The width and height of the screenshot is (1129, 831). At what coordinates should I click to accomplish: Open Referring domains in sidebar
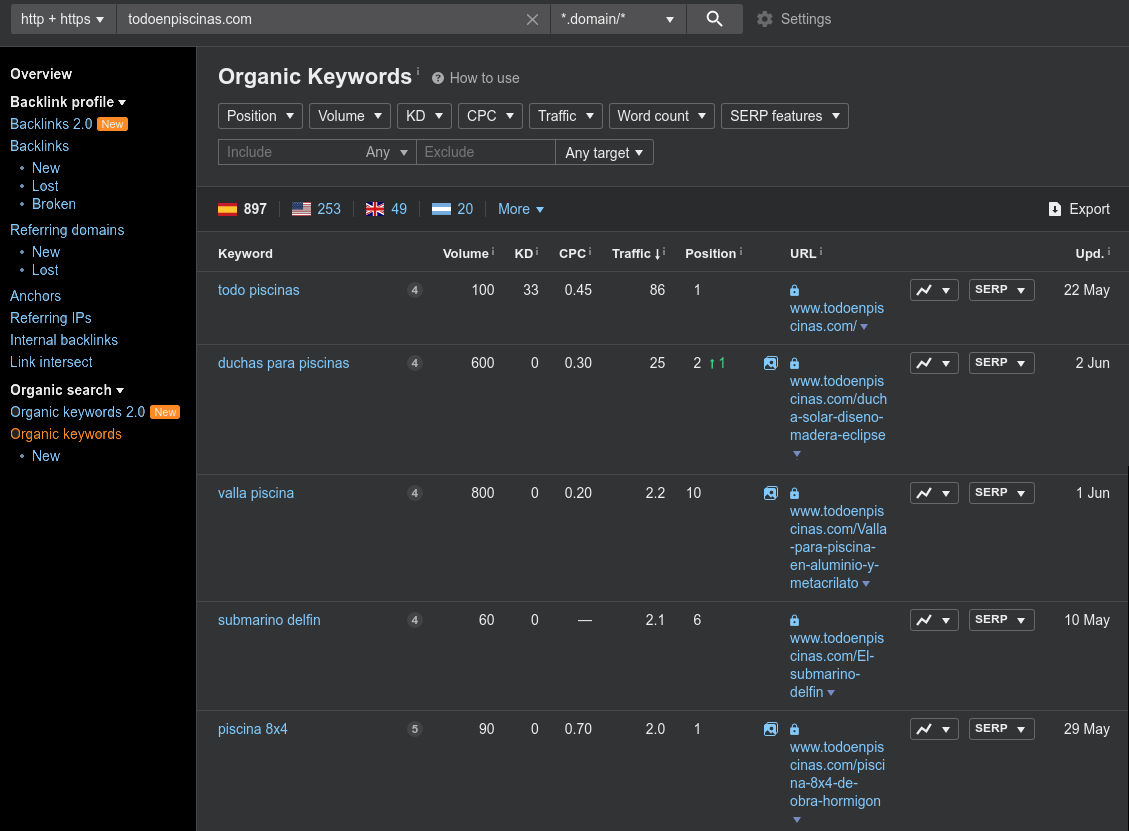(67, 230)
